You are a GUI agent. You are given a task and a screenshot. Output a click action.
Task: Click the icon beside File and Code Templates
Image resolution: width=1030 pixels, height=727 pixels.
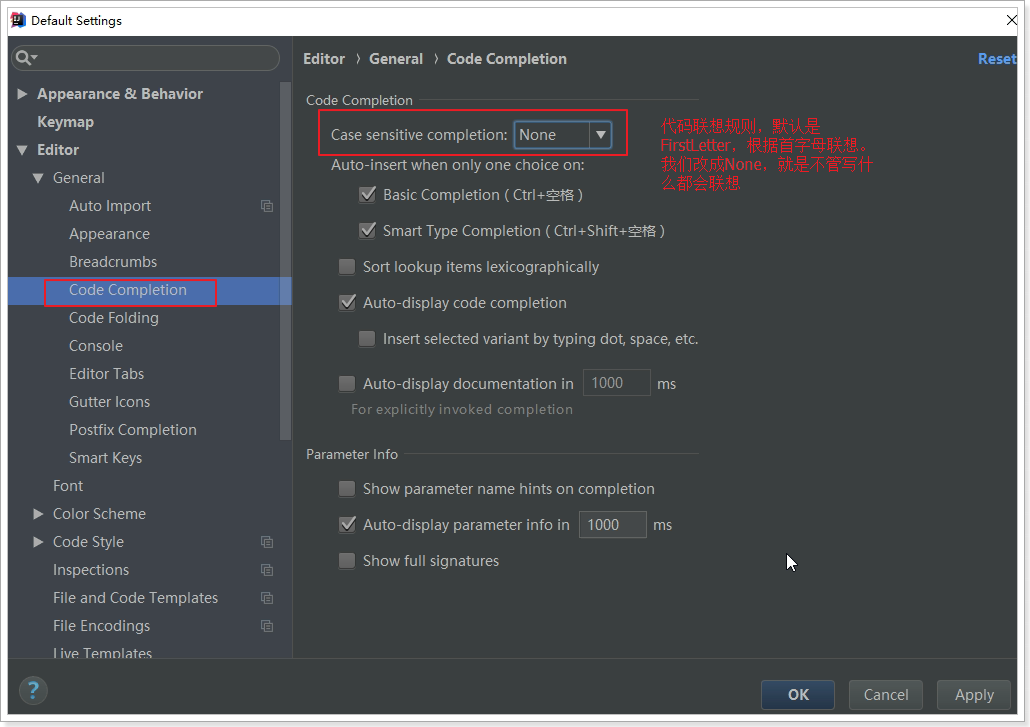tap(267, 598)
